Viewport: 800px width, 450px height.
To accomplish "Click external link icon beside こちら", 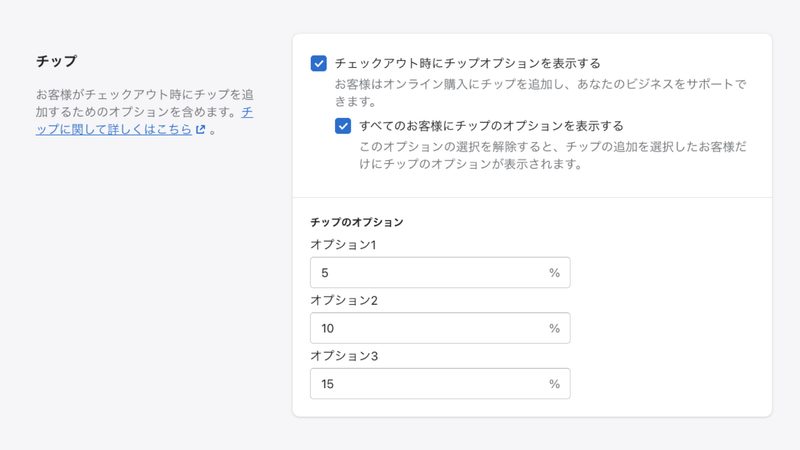I will point(201,130).
